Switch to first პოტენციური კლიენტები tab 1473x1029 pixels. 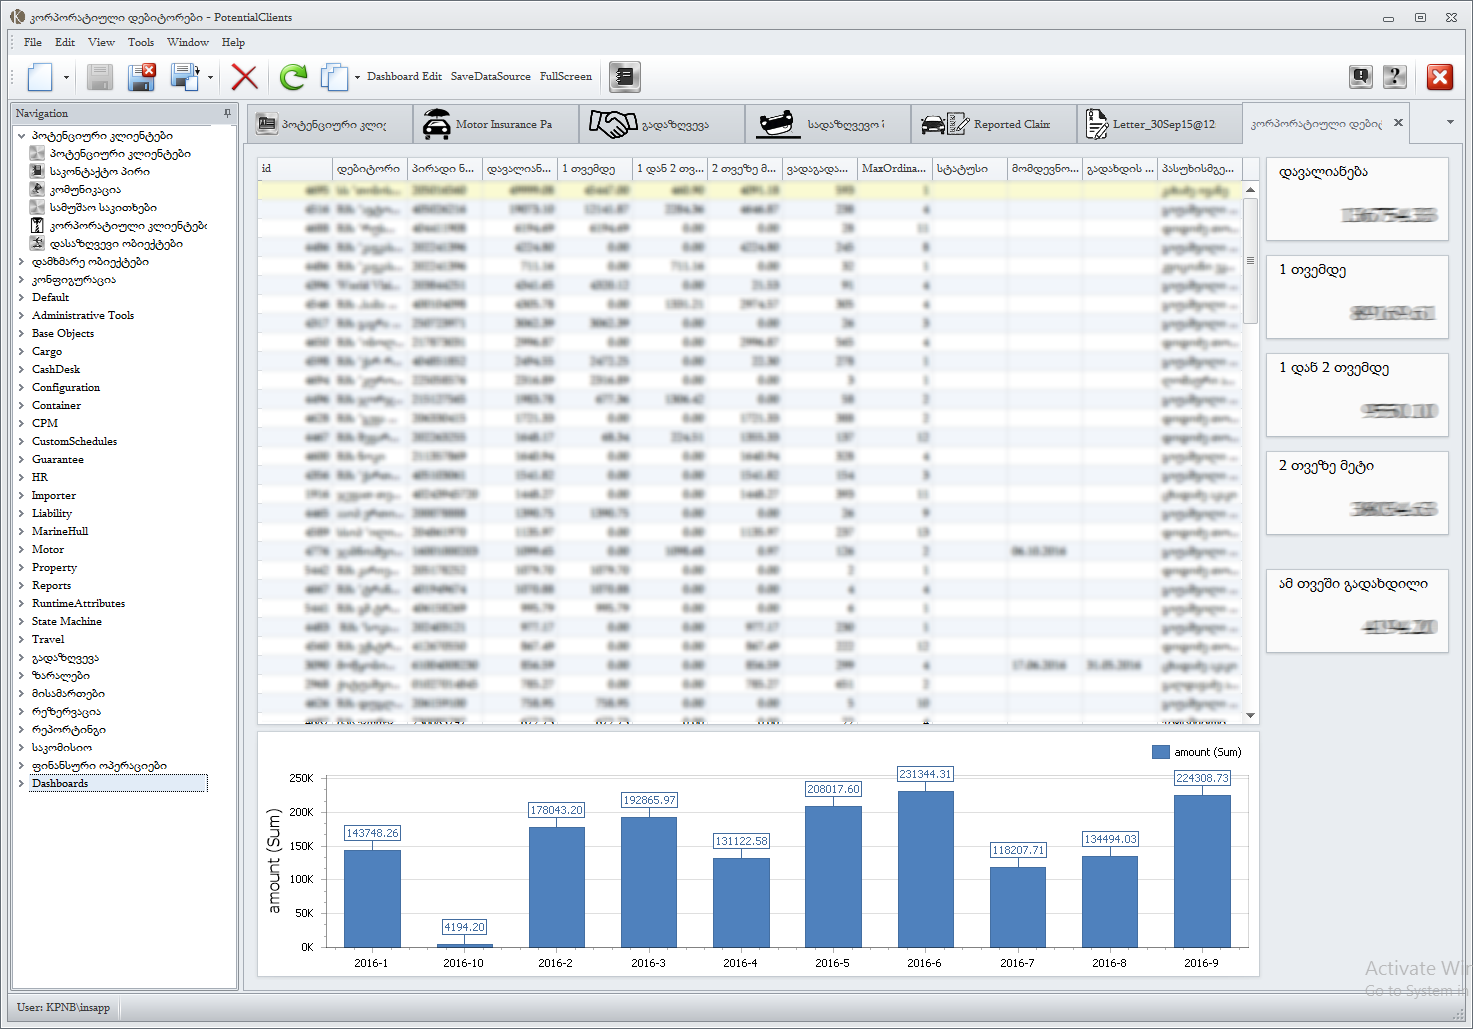coord(330,124)
